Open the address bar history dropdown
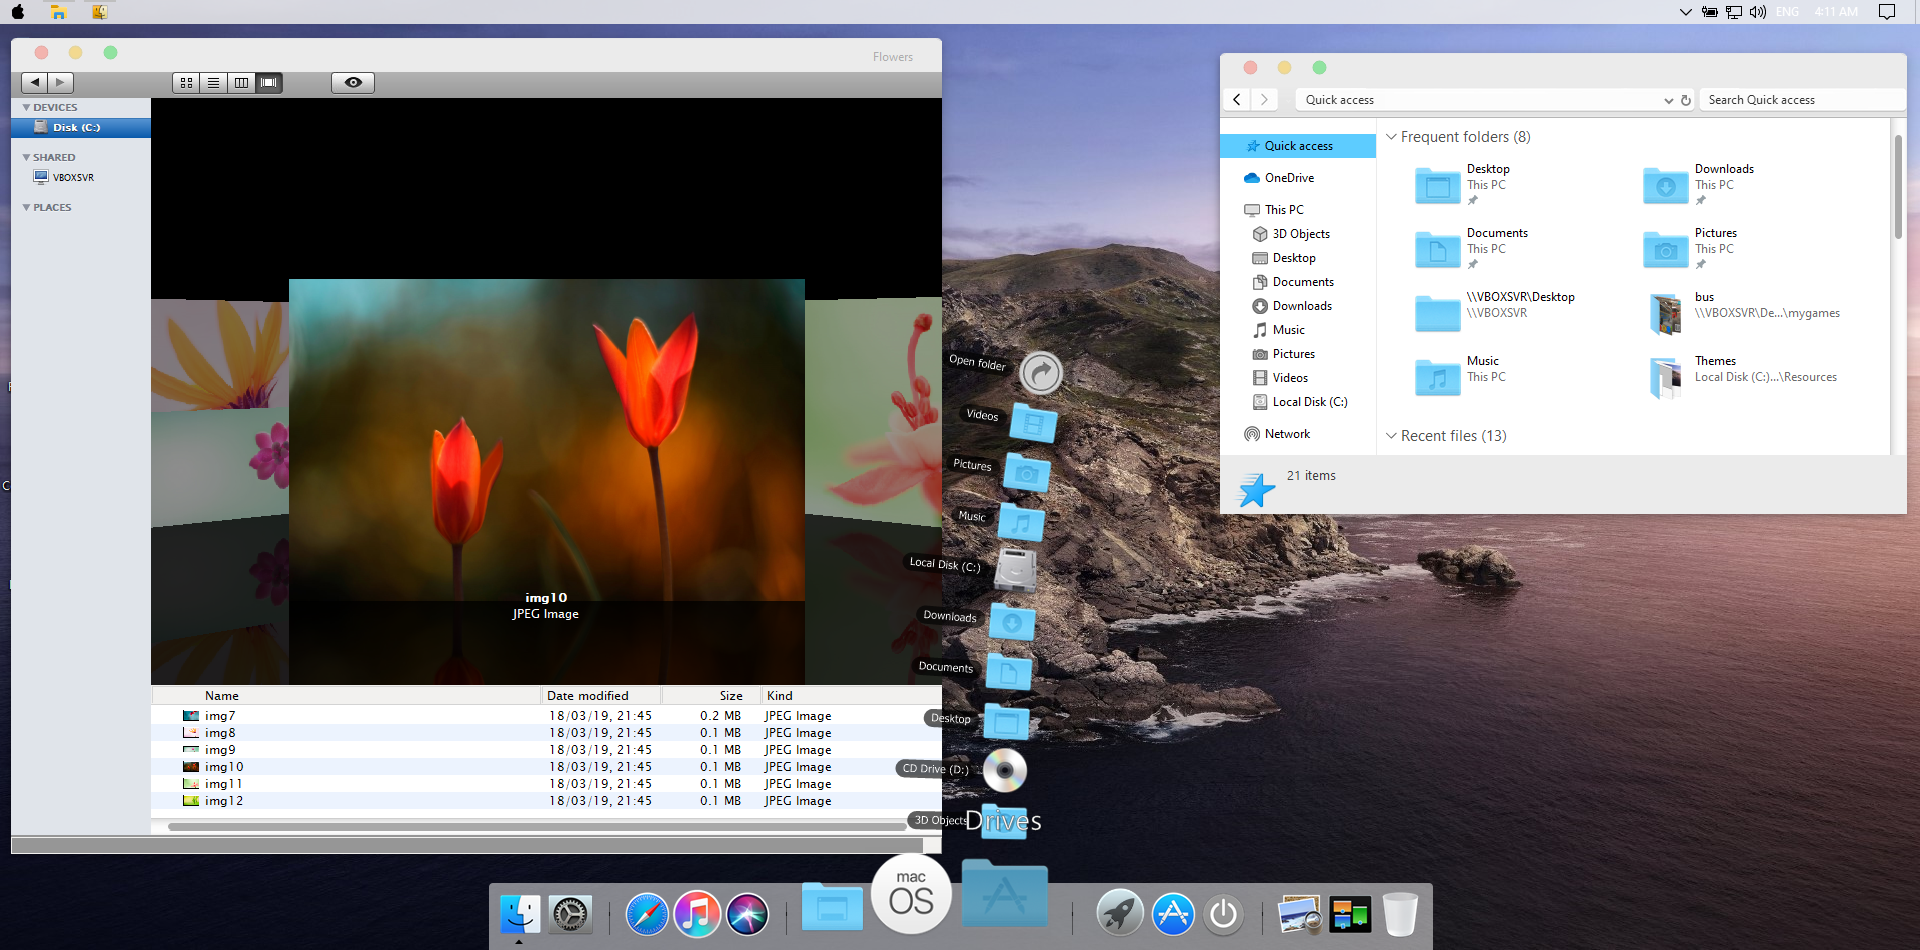 click(1668, 100)
